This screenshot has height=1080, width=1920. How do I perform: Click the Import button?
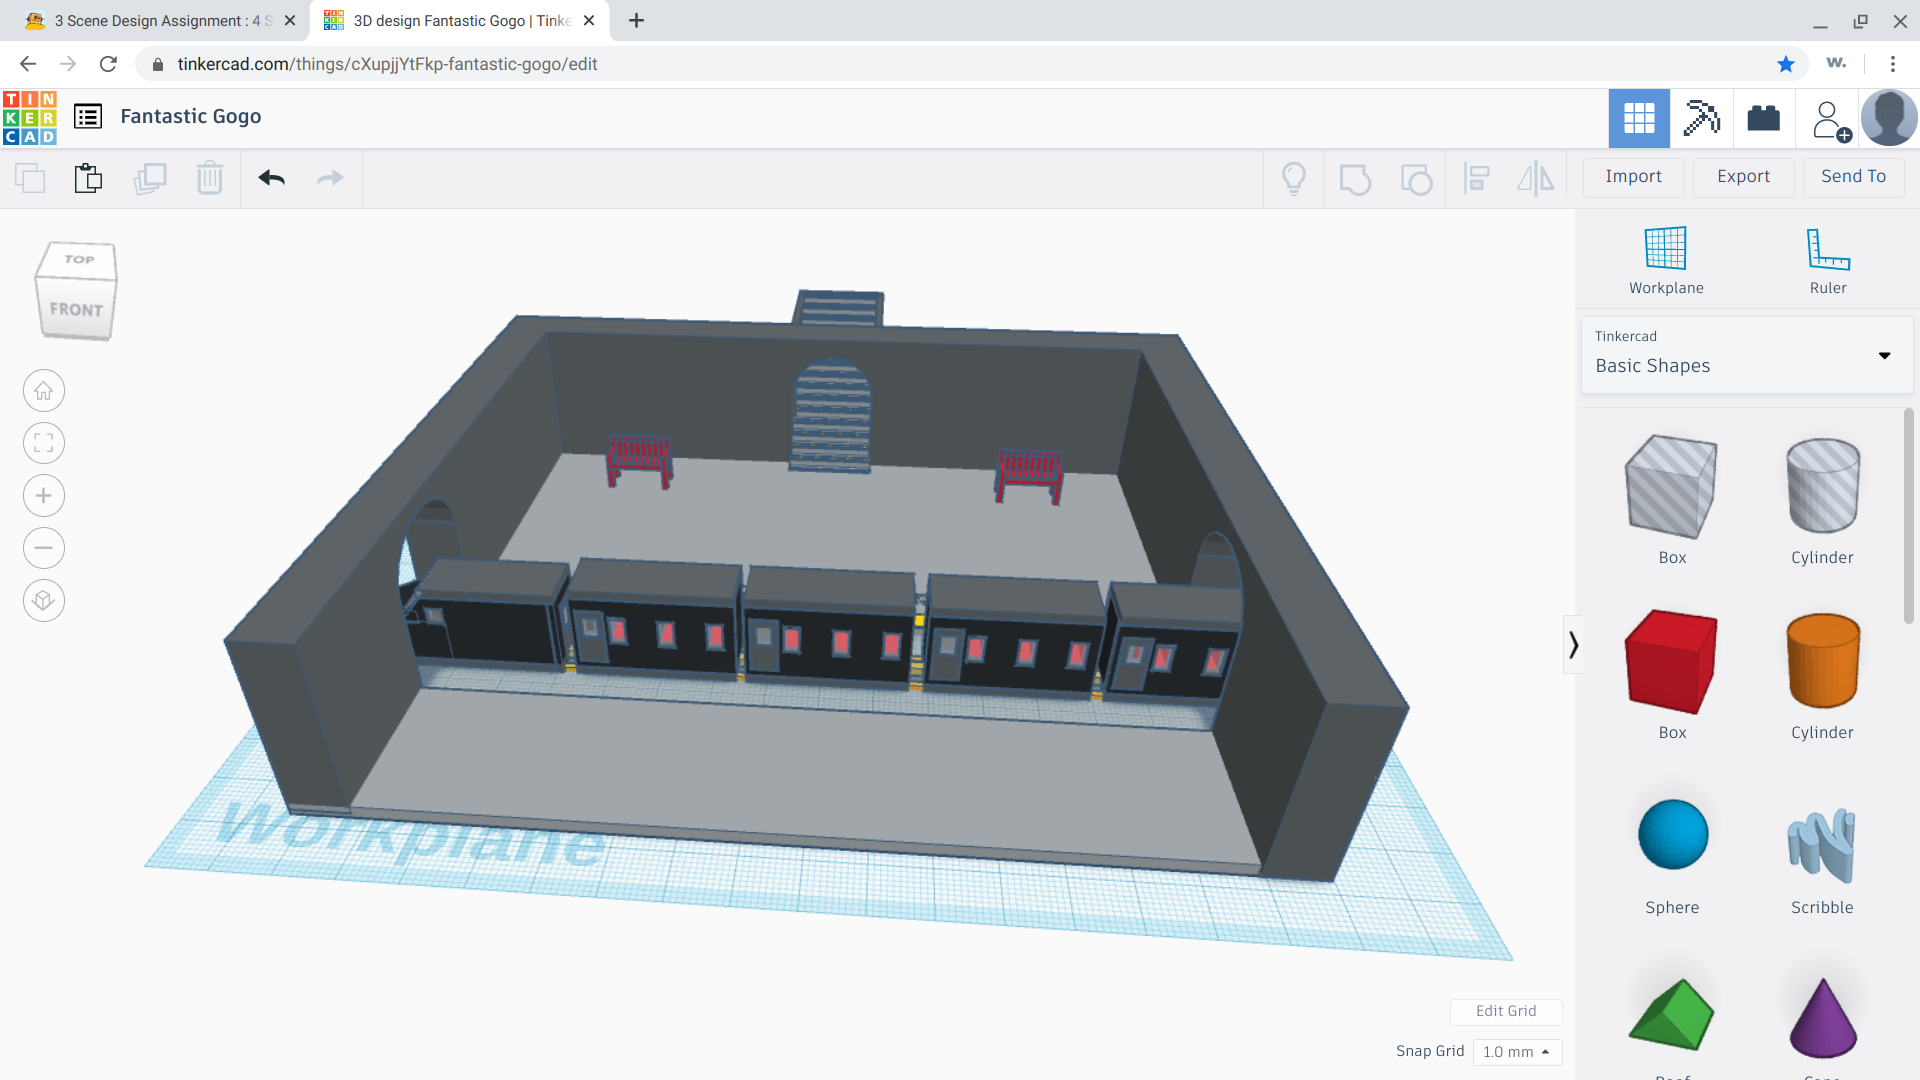pyautogui.click(x=1633, y=175)
